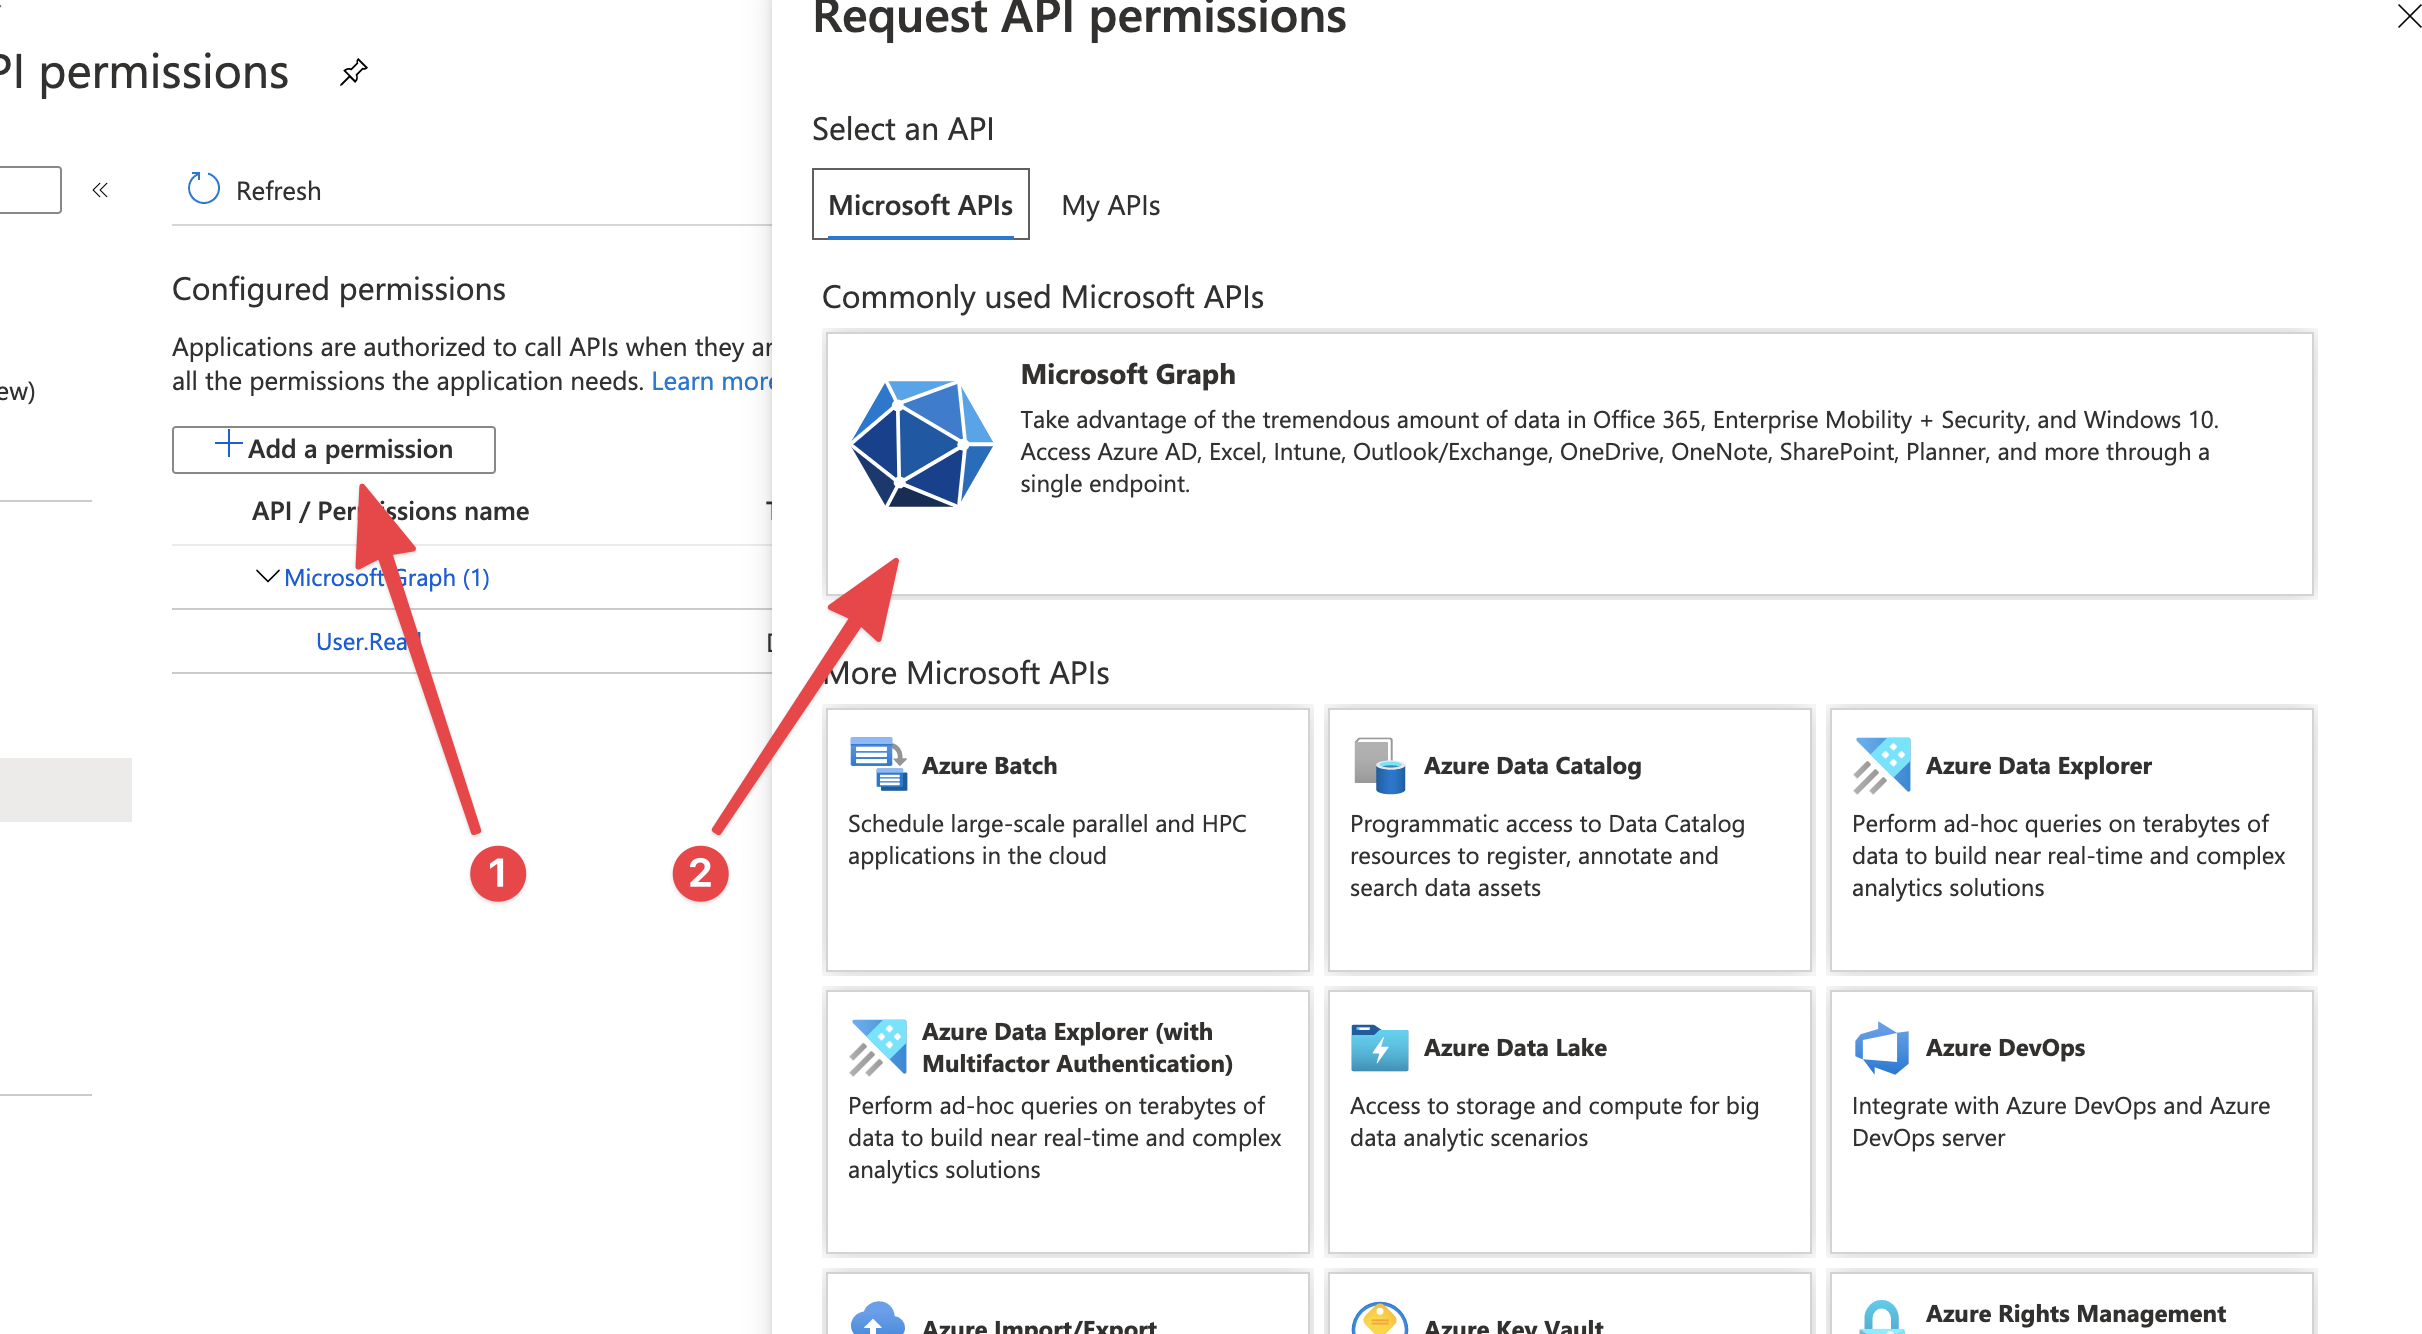Select the Microsoft Graph API card title
This screenshot has height=1334, width=2422.
tap(1128, 374)
